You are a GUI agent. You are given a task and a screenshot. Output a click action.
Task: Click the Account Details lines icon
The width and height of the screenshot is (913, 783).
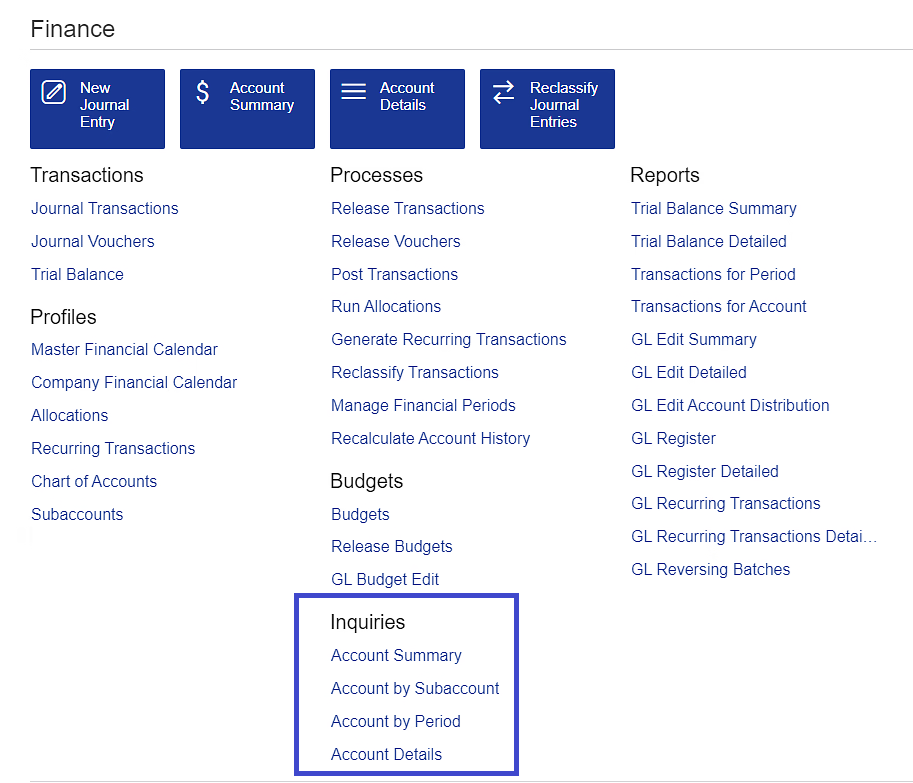[x=353, y=92]
